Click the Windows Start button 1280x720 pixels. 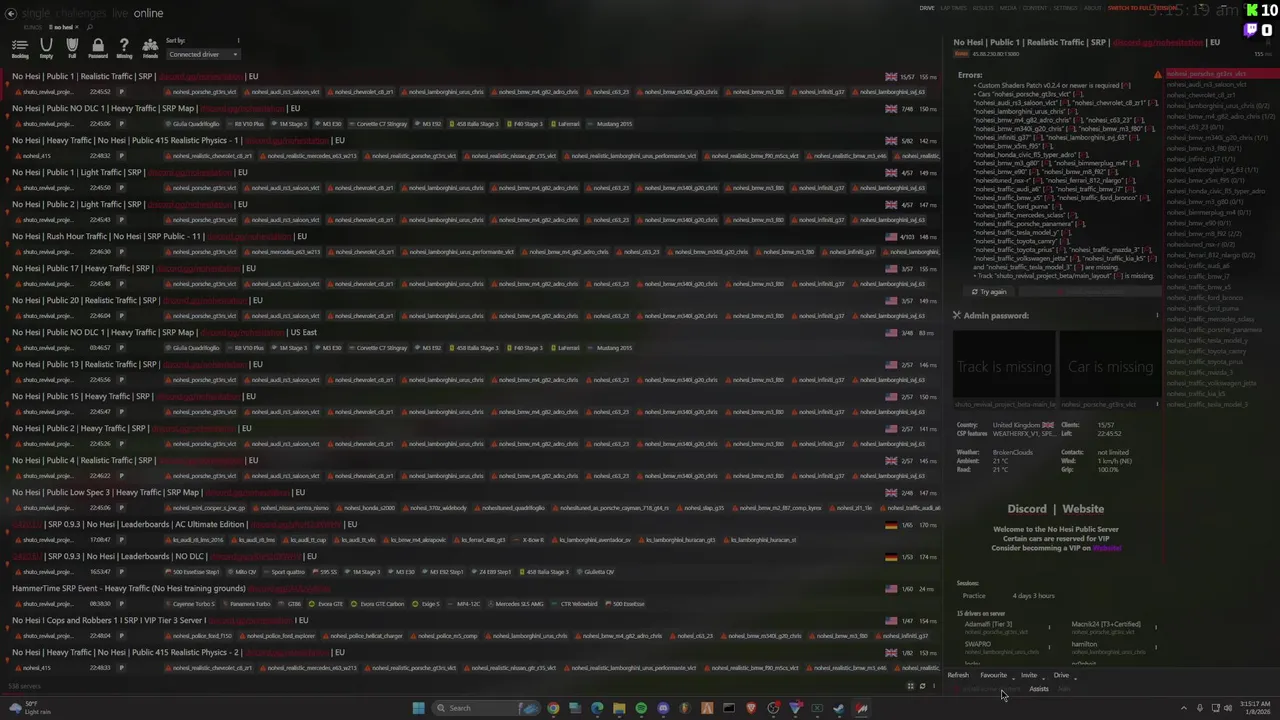(x=418, y=708)
